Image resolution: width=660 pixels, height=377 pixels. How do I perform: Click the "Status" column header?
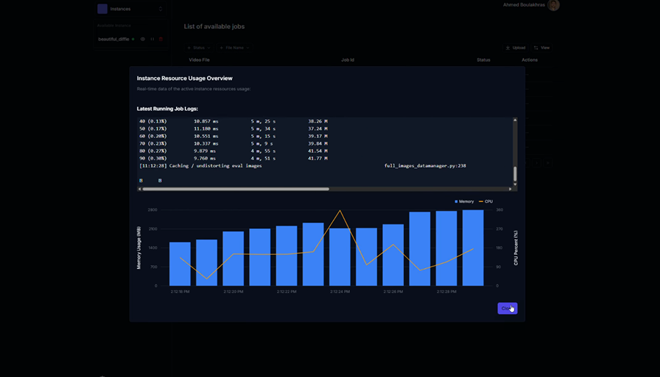[483, 60]
